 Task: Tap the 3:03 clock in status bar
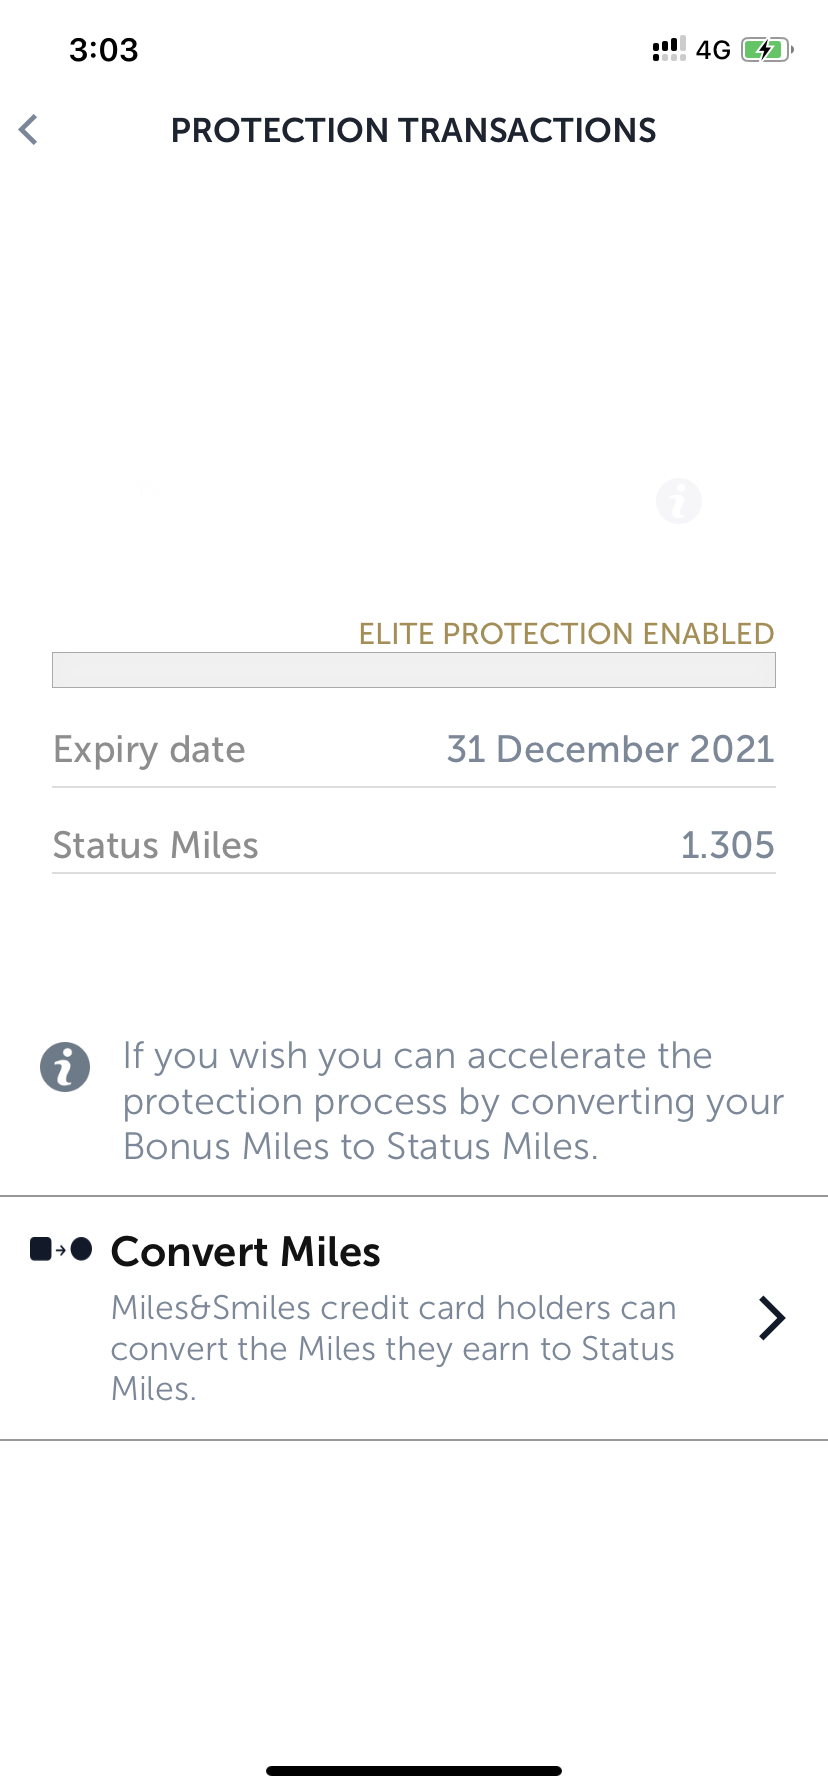pos(104,50)
